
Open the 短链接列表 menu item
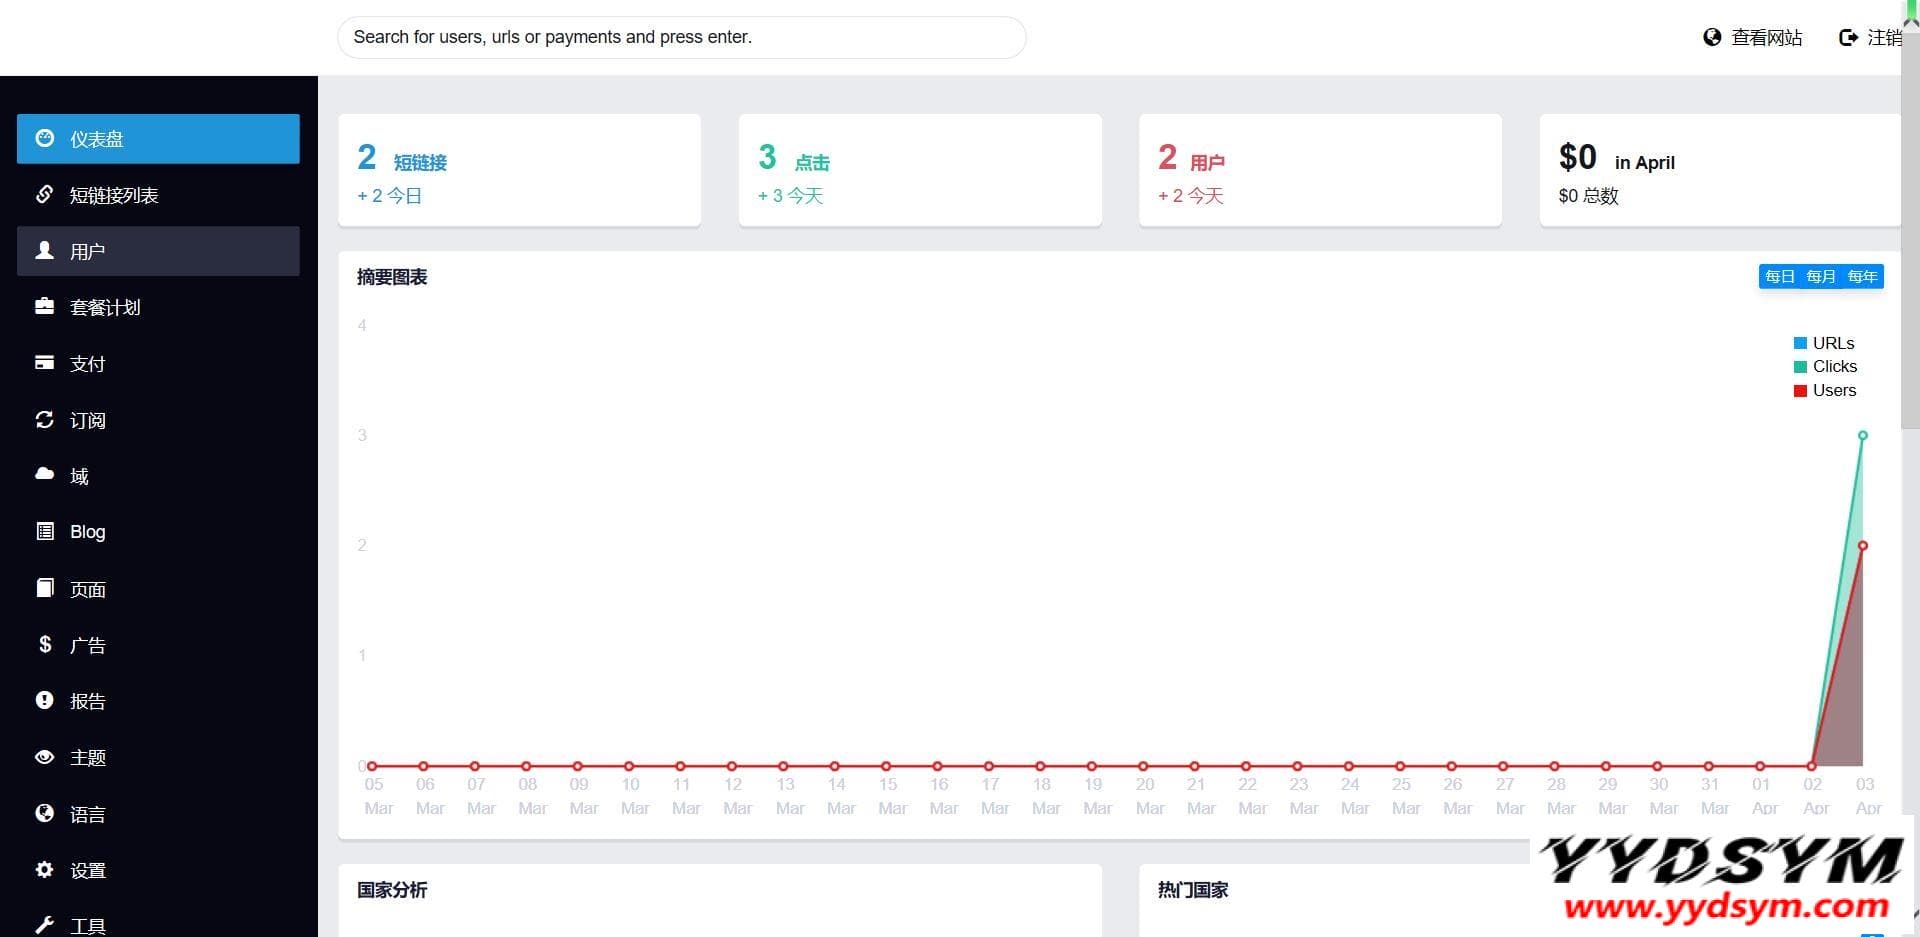(158, 195)
